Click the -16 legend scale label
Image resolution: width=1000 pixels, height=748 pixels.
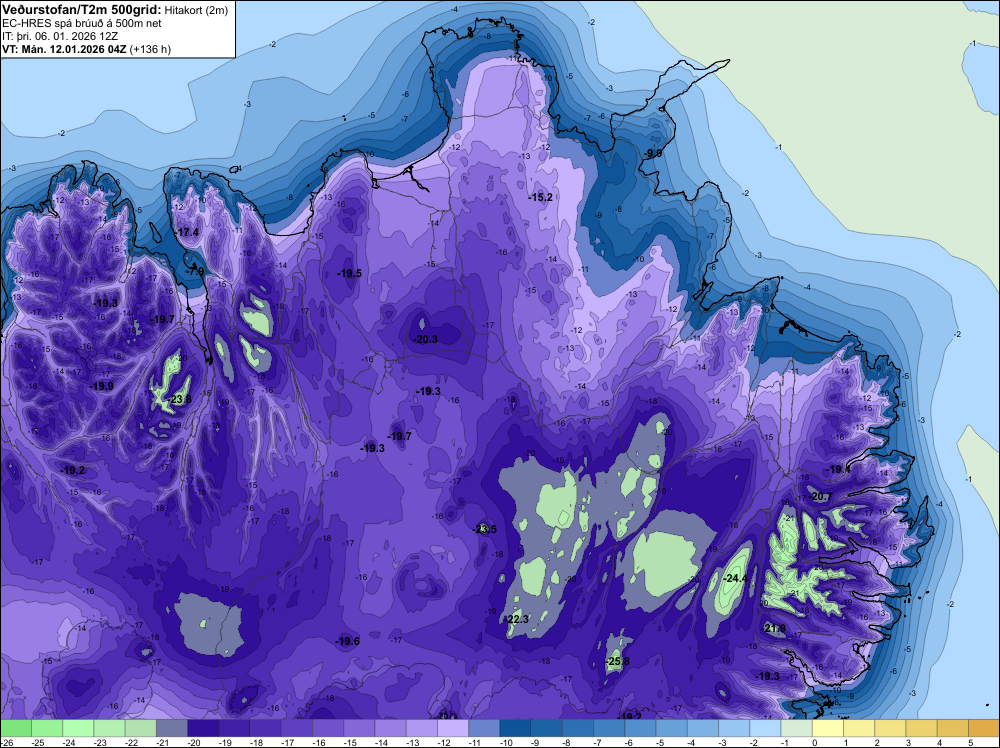coord(320,742)
